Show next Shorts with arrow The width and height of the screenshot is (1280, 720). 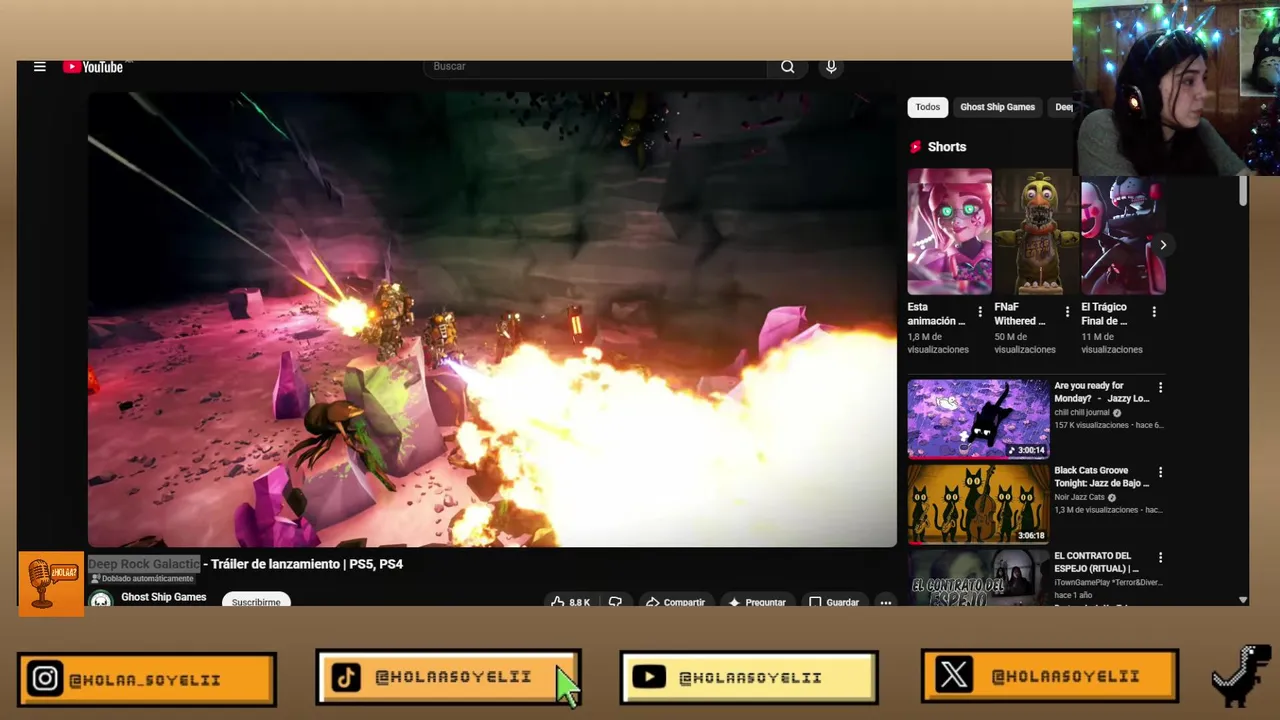(x=1163, y=245)
